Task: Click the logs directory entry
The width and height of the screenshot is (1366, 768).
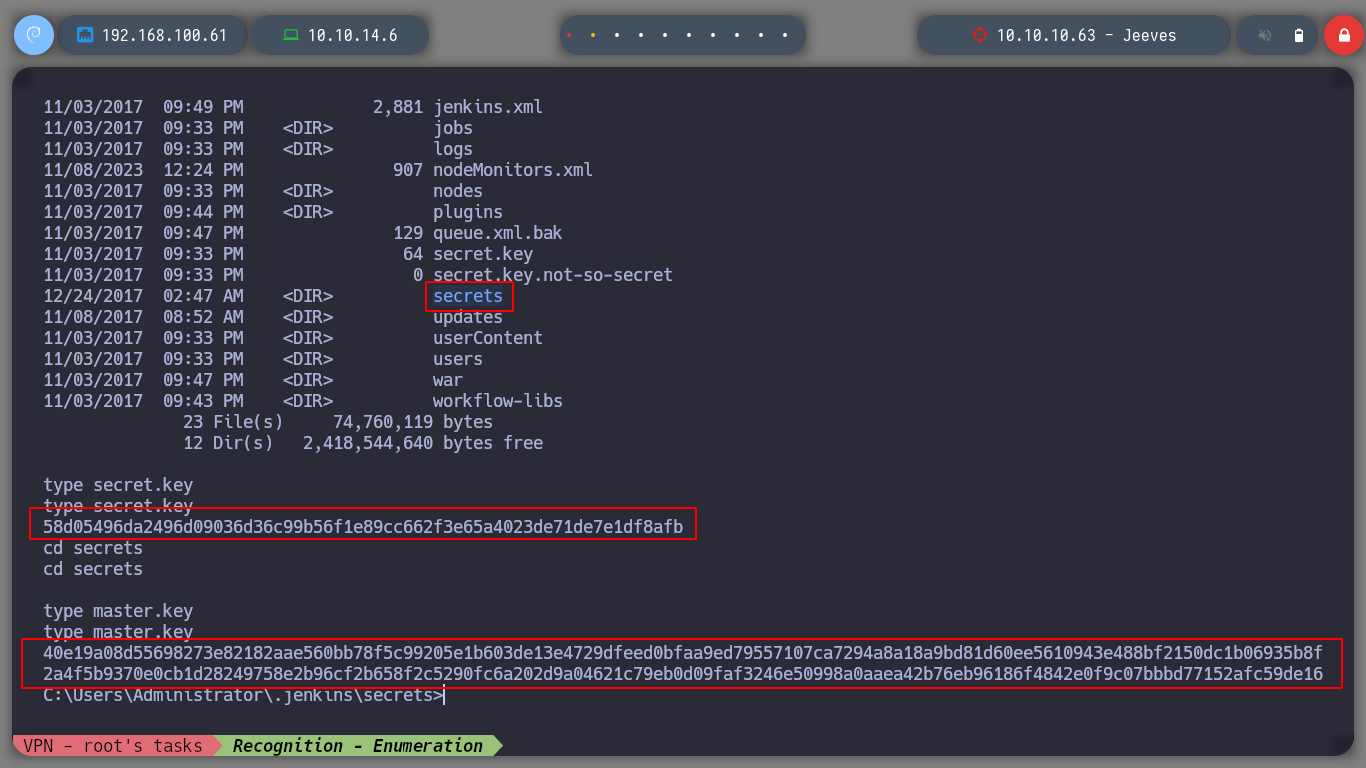Action: [x=453, y=149]
